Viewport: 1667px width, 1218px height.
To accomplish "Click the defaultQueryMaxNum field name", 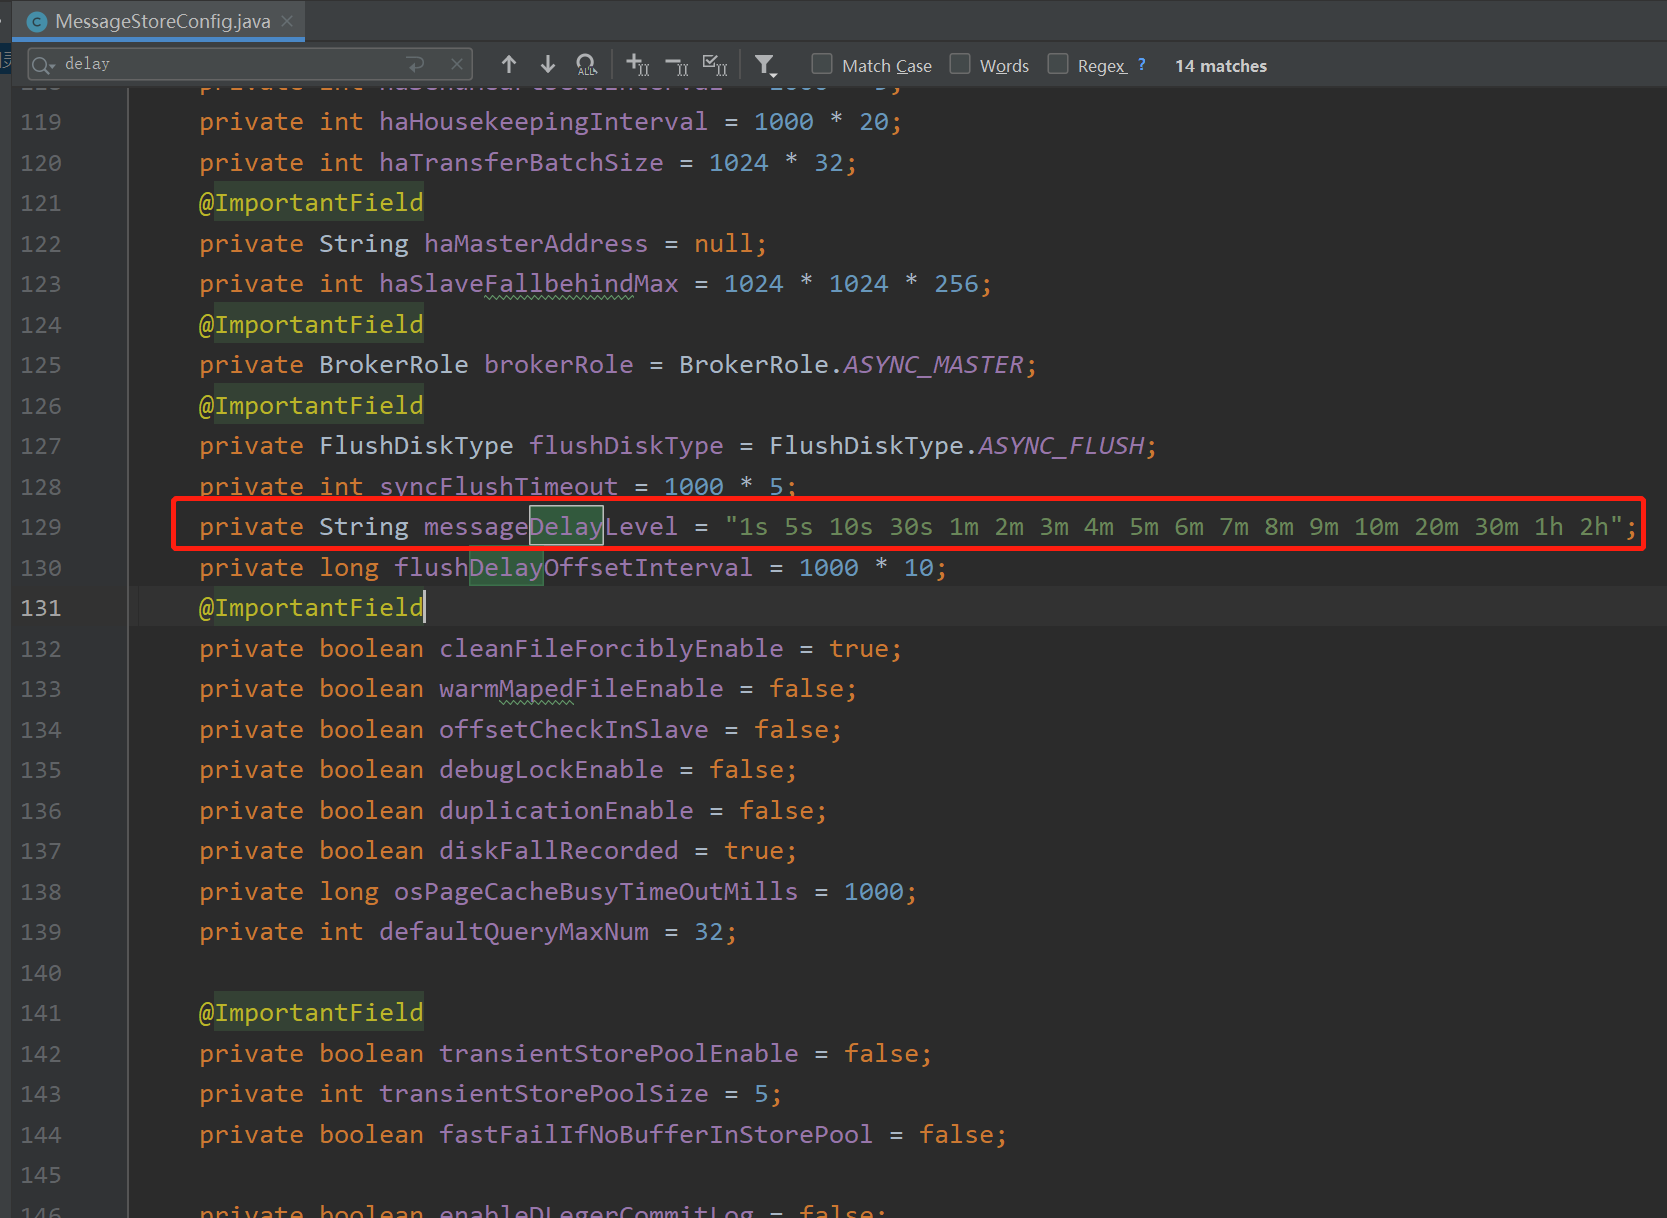I will (x=514, y=932).
